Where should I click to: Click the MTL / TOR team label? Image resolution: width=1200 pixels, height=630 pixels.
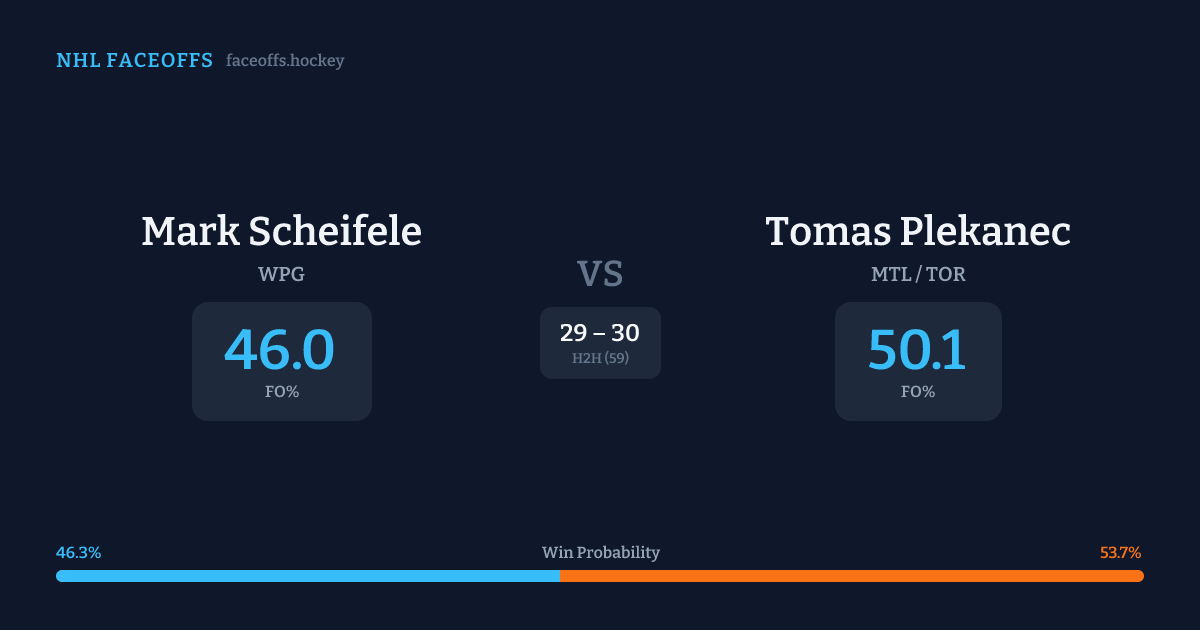(918, 274)
